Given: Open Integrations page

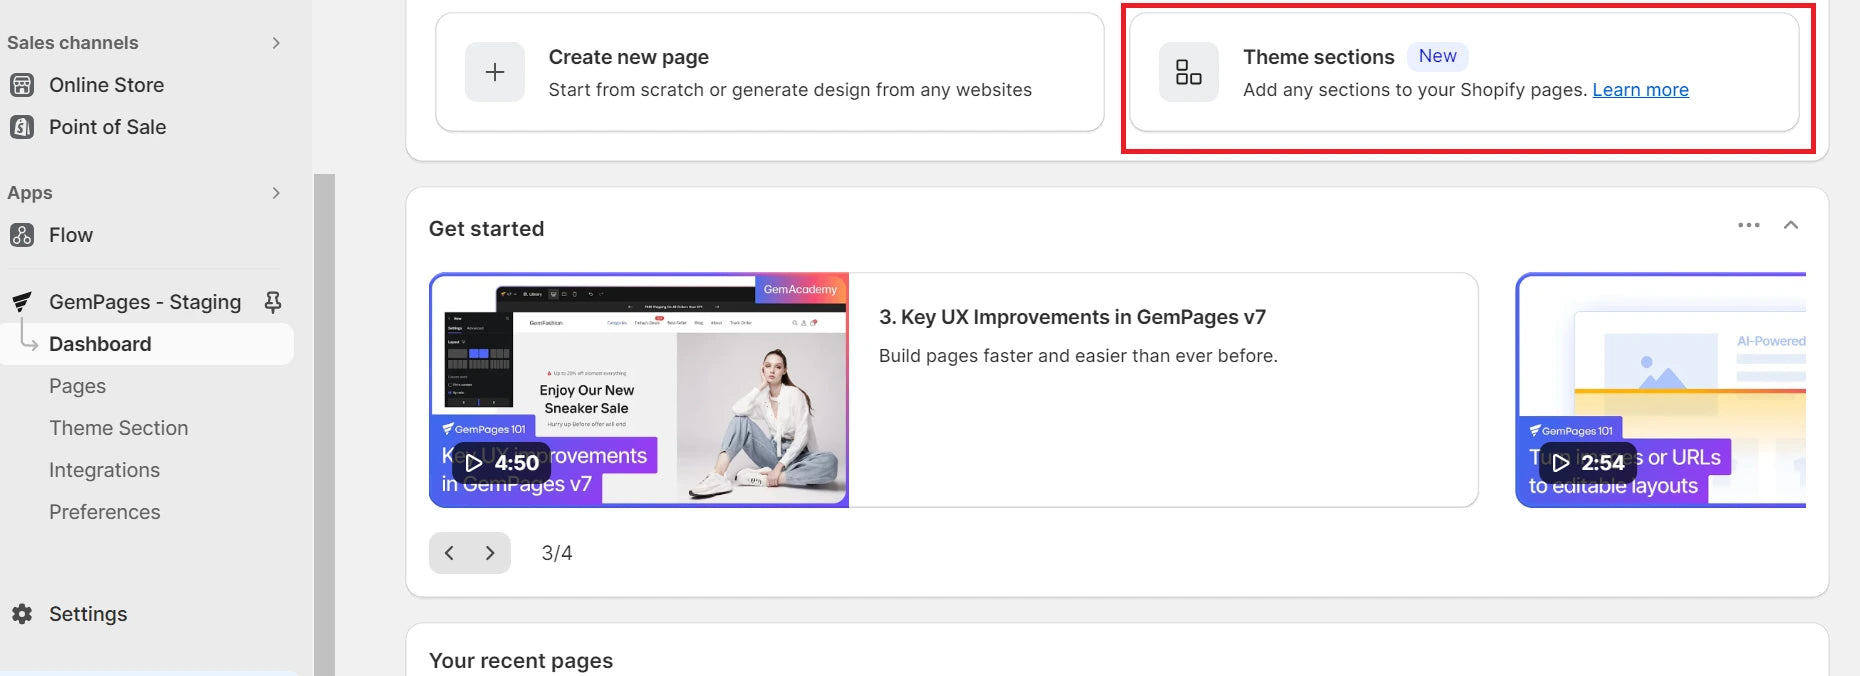Looking at the screenshot, I should tap(104, 470).
